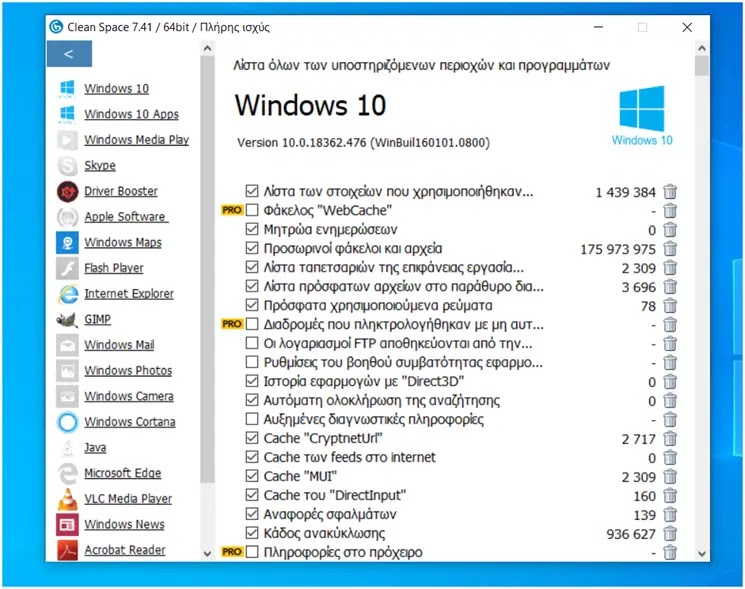
Task: Uncheck Μητρώα ενημερώσεων checkbox
Action: pyautogui.click(x=252, y=229)
